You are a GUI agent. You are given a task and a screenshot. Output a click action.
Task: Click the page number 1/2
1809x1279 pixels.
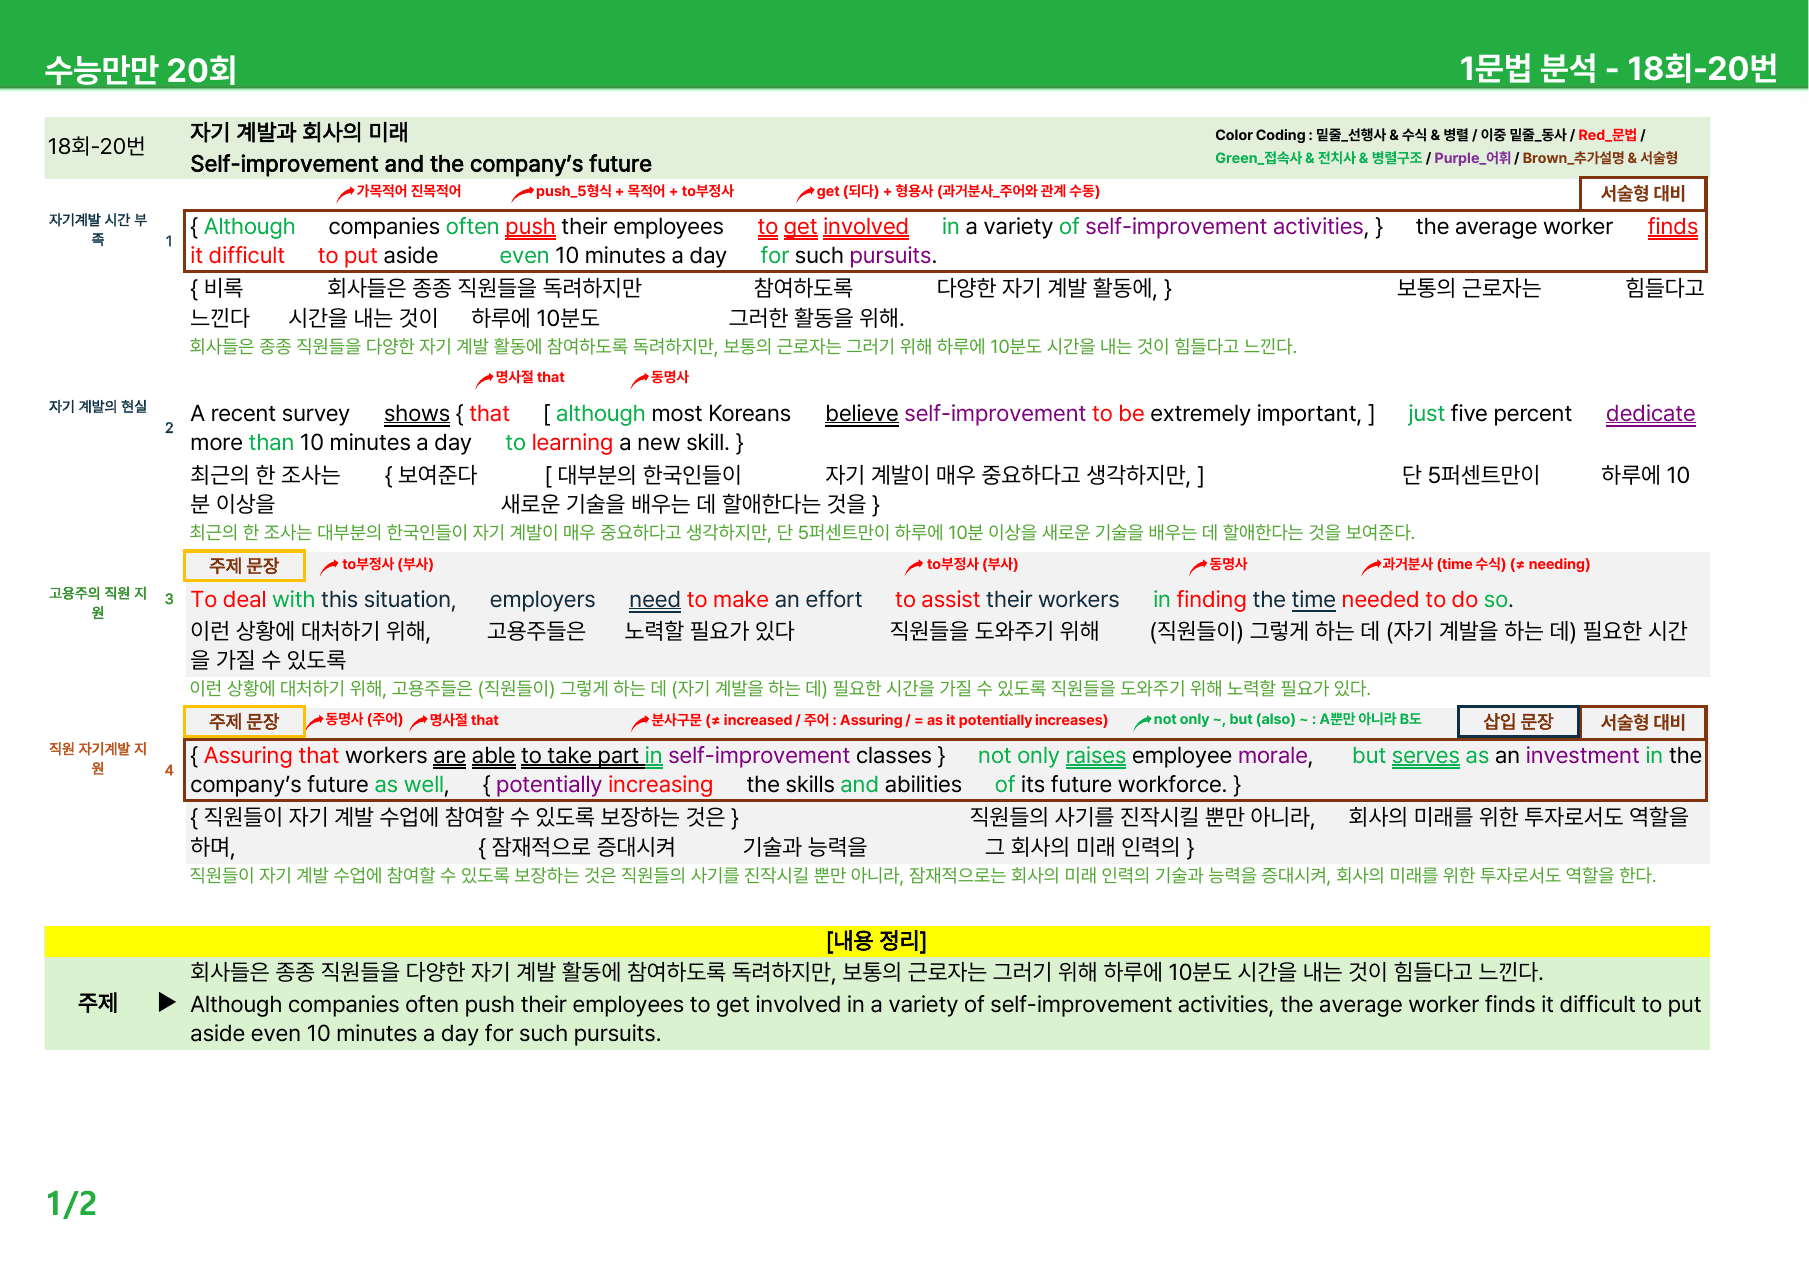click(x=72, y=1203)
